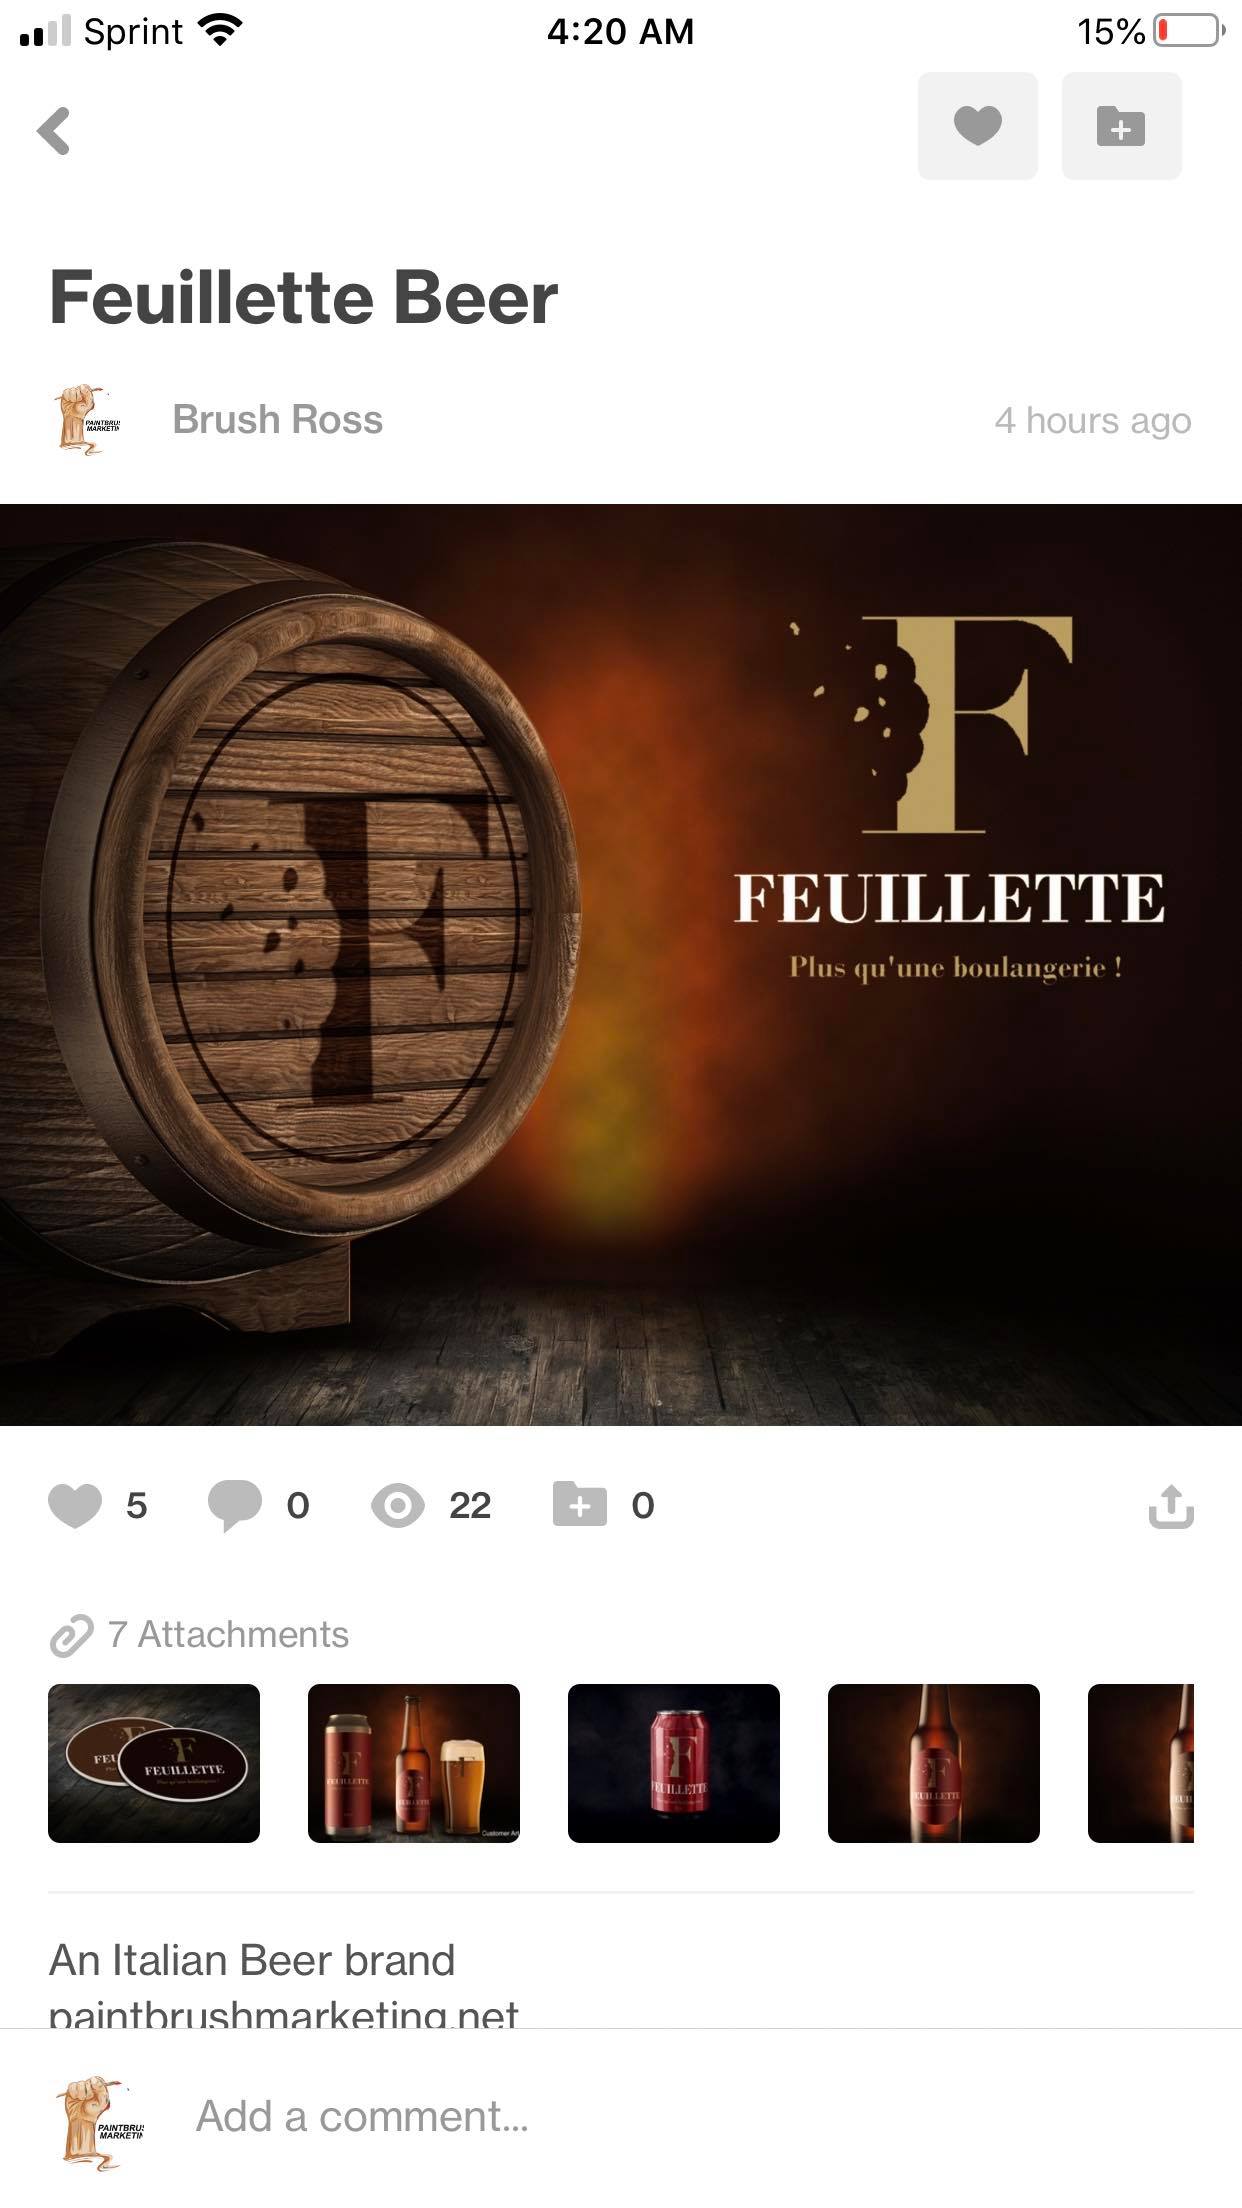The width and height of the screenshot is (1242, 2208).
Task: Open the paintbrushmarketing.net link
Action: coord(284,2010)
